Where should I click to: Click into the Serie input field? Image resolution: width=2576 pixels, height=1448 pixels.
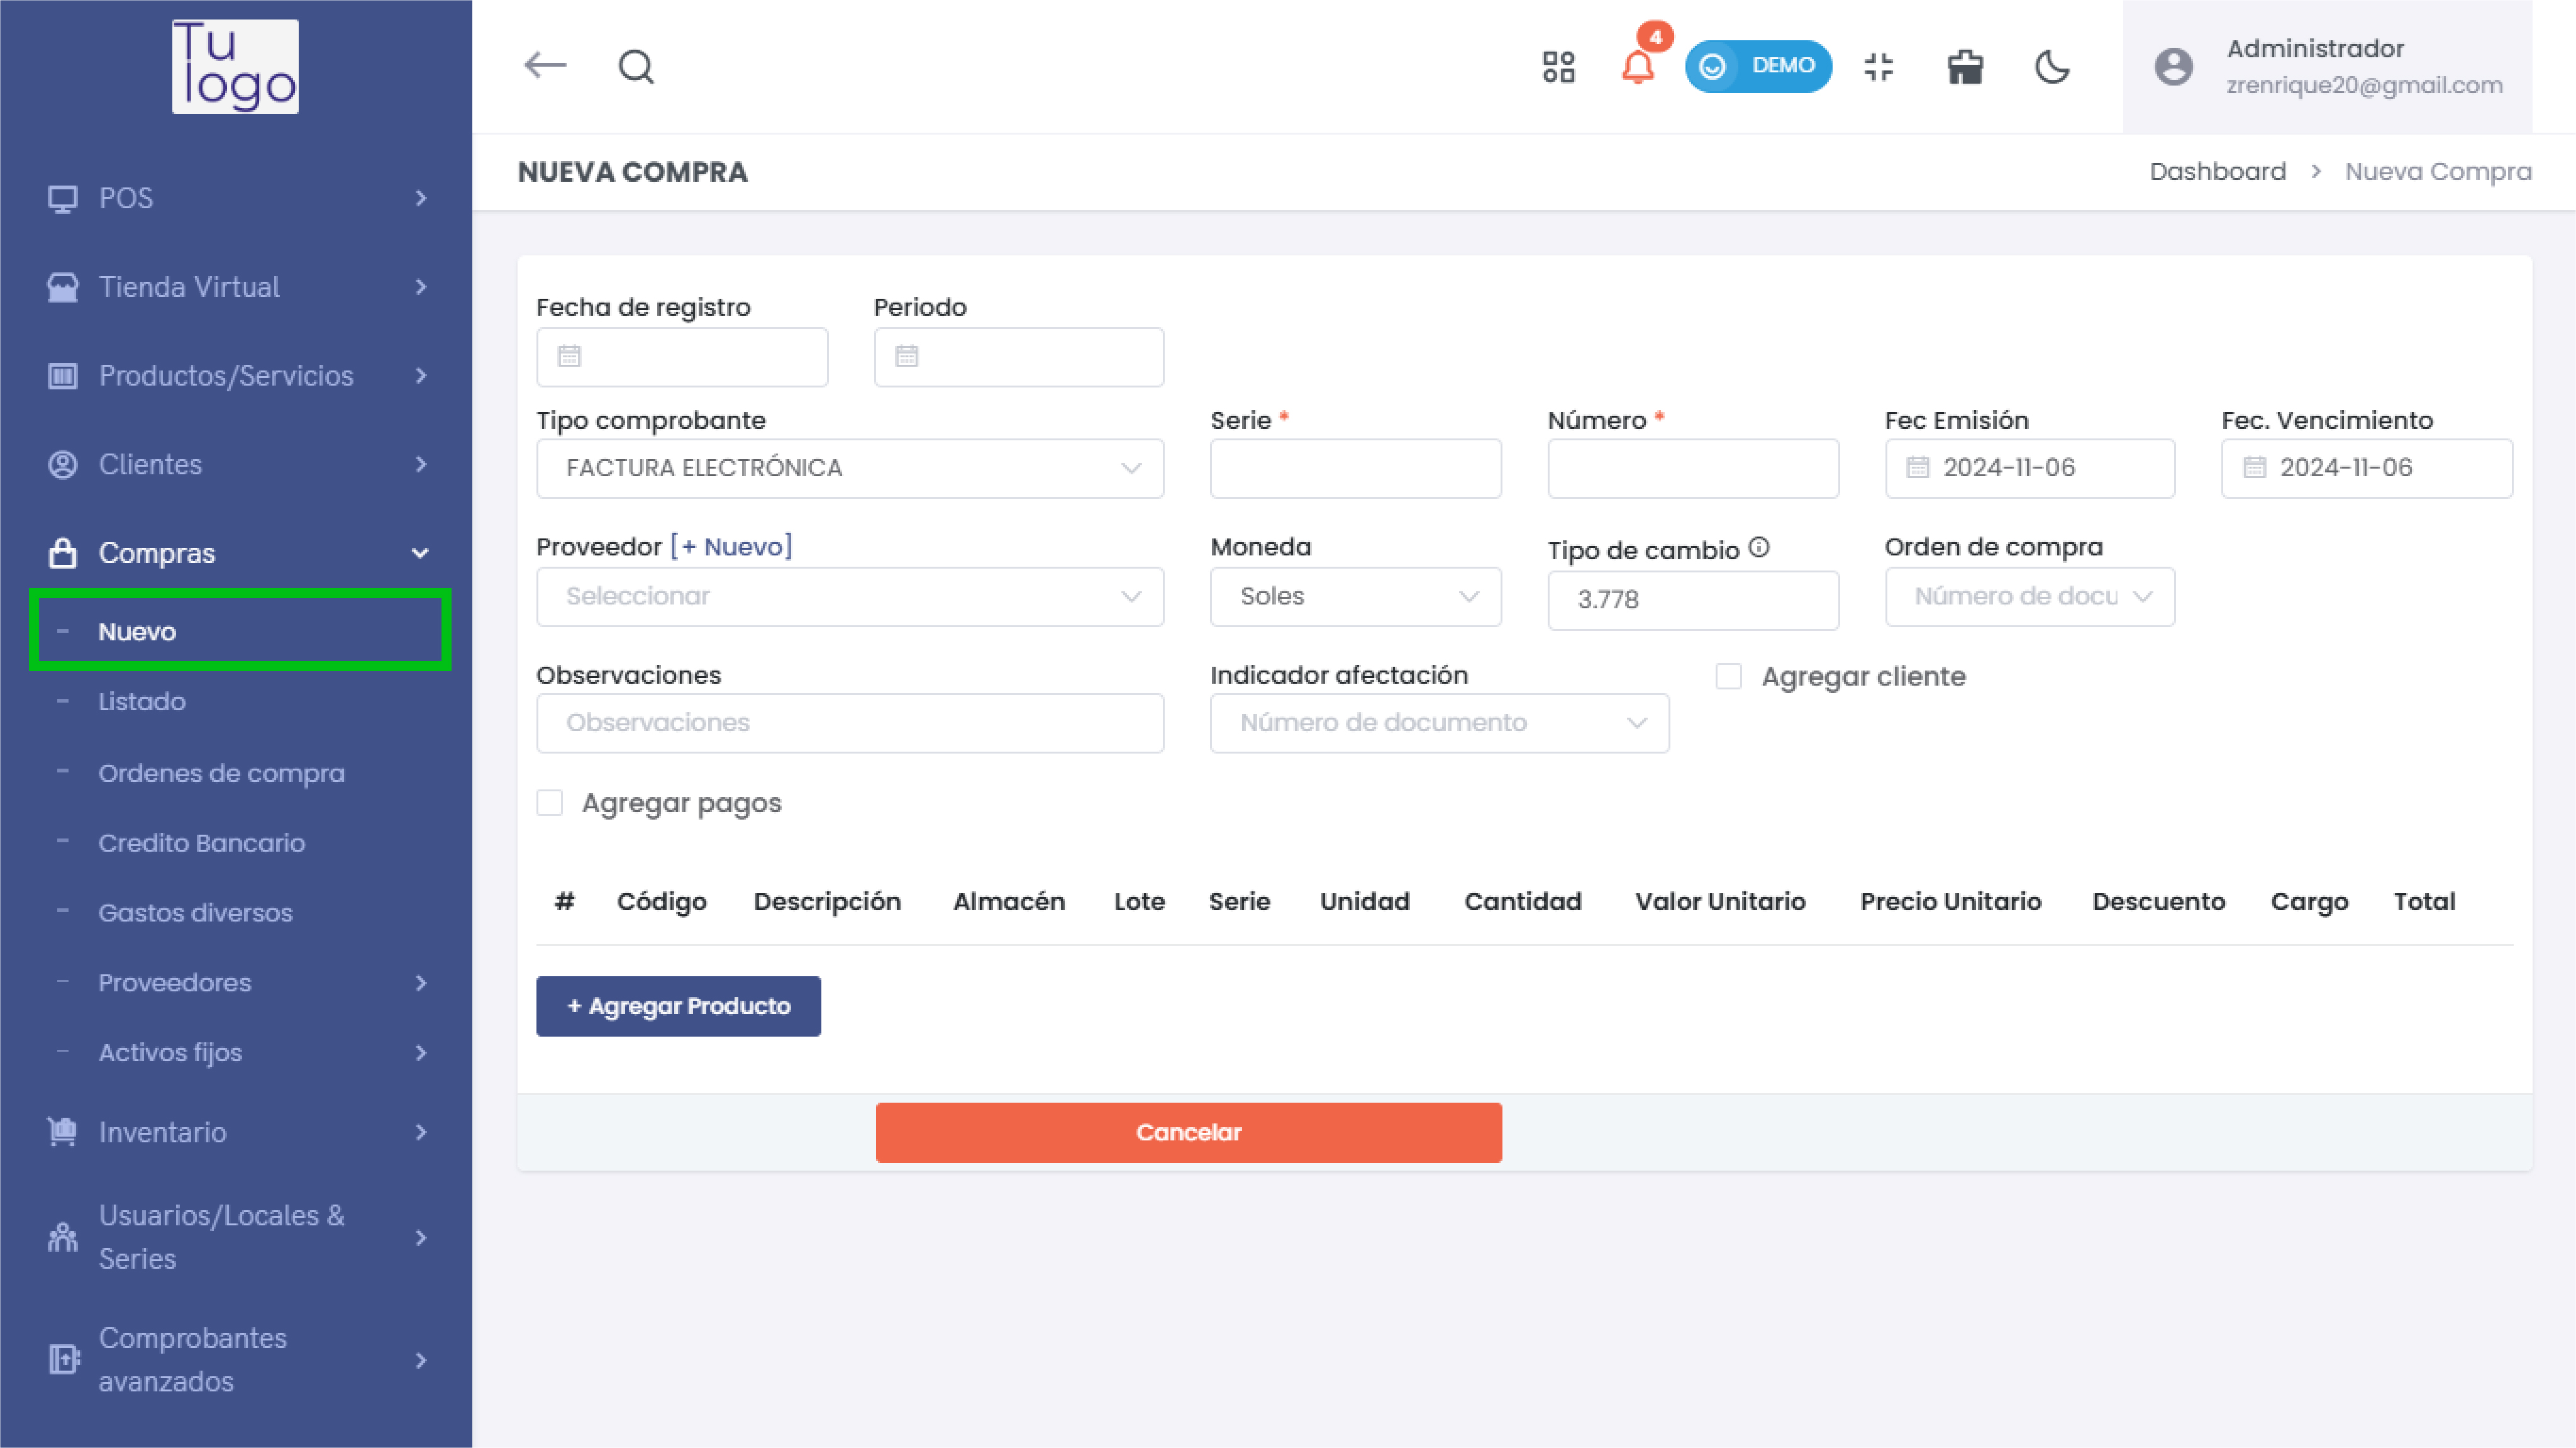pos(1355,468)
